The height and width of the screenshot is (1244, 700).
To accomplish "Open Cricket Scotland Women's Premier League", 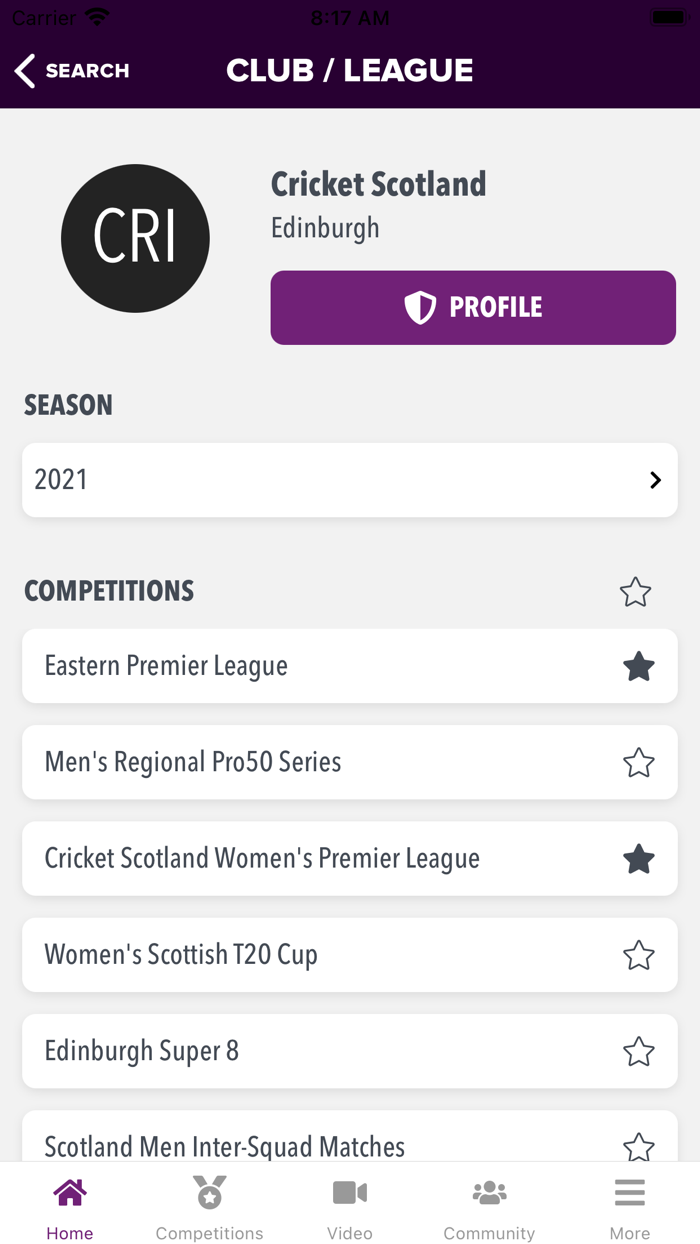I will click(x=300, y=858).
